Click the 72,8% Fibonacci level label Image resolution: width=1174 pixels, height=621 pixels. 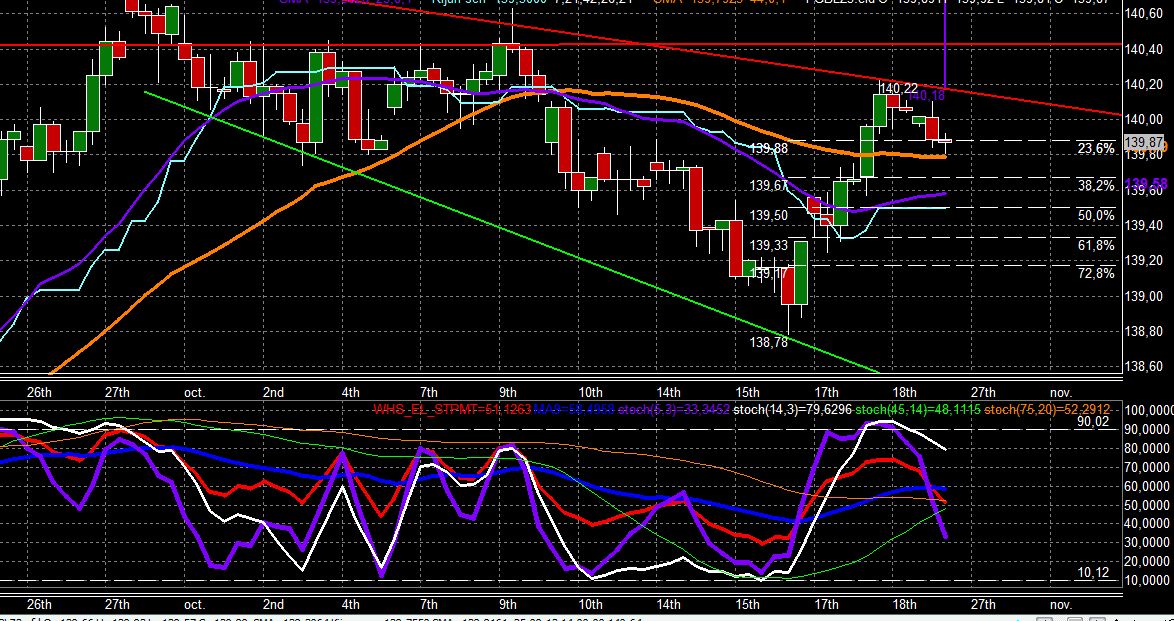(x=1096, y=273)
